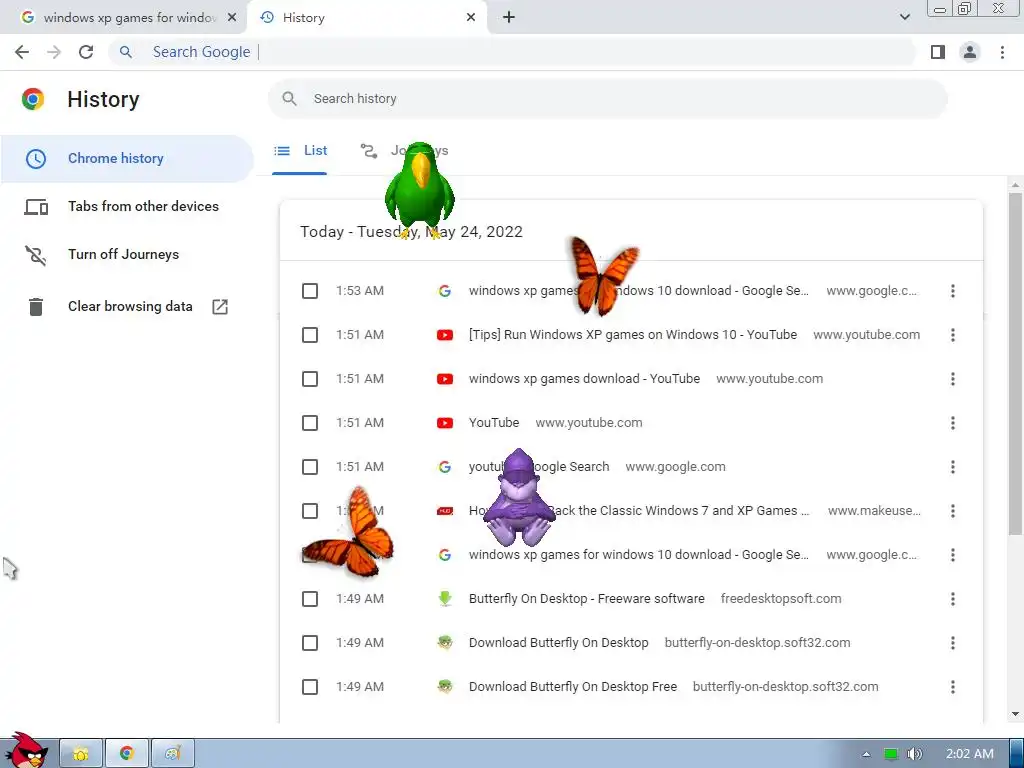
Task: Open a new tab with the plus icon
Action: (x=509, y=18)
